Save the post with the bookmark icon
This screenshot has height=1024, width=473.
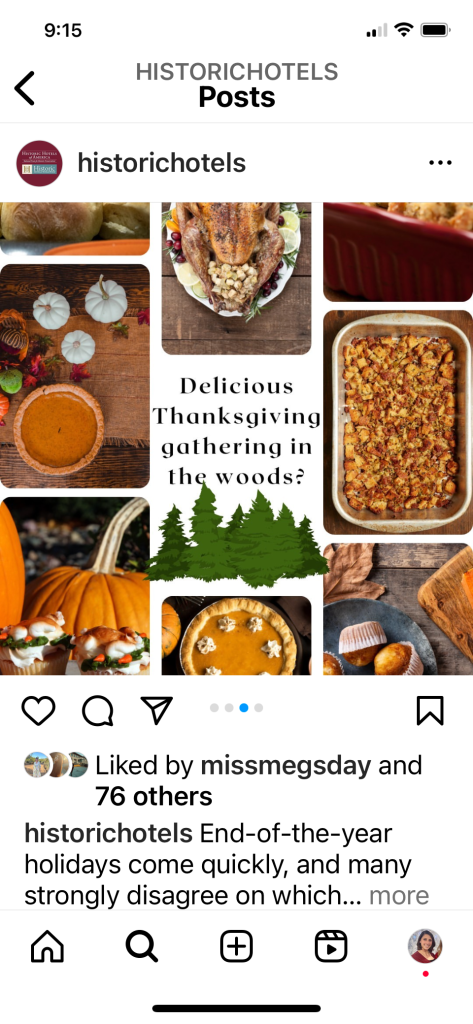430,711
